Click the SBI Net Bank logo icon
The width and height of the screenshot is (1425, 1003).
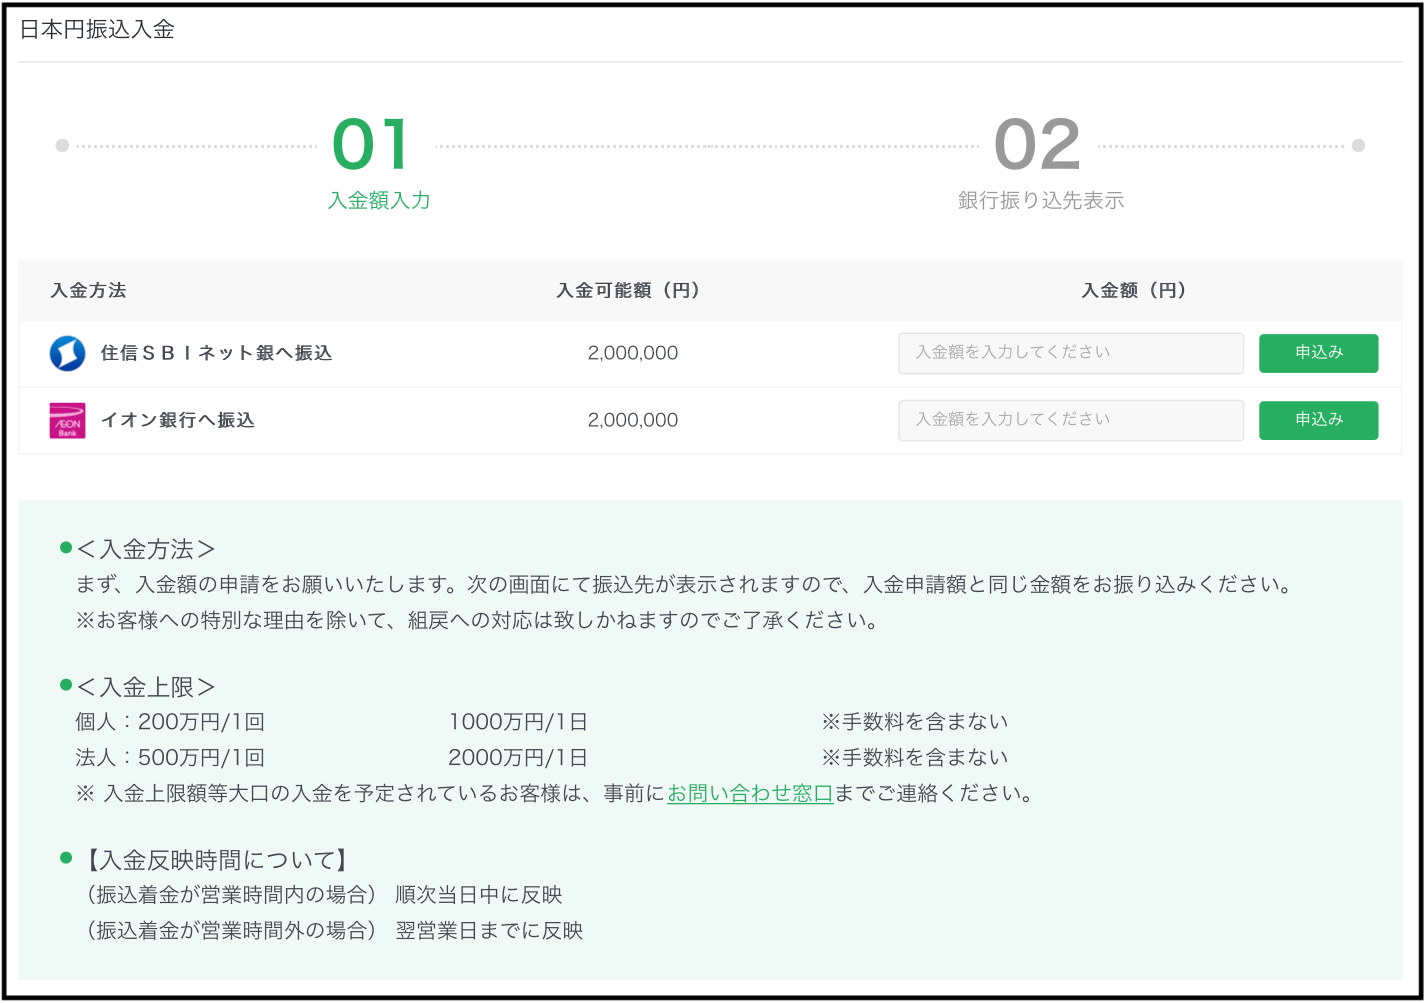click(67, 354)
